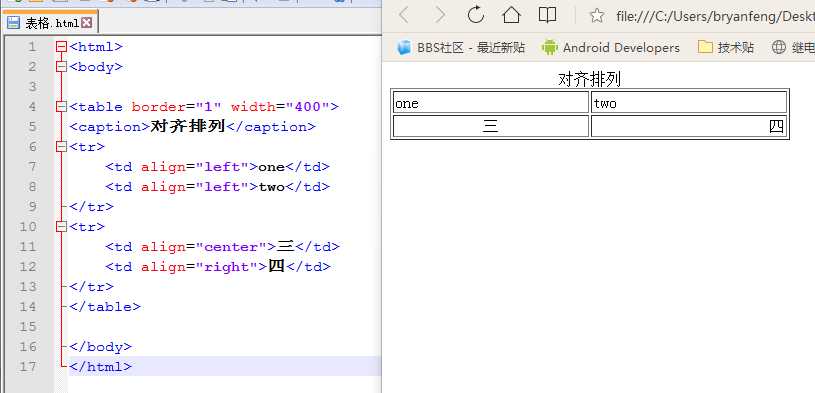Viewport: 815px width, 393px height.
Task: Click the width="400" attribute
Action: pos(280,107)
